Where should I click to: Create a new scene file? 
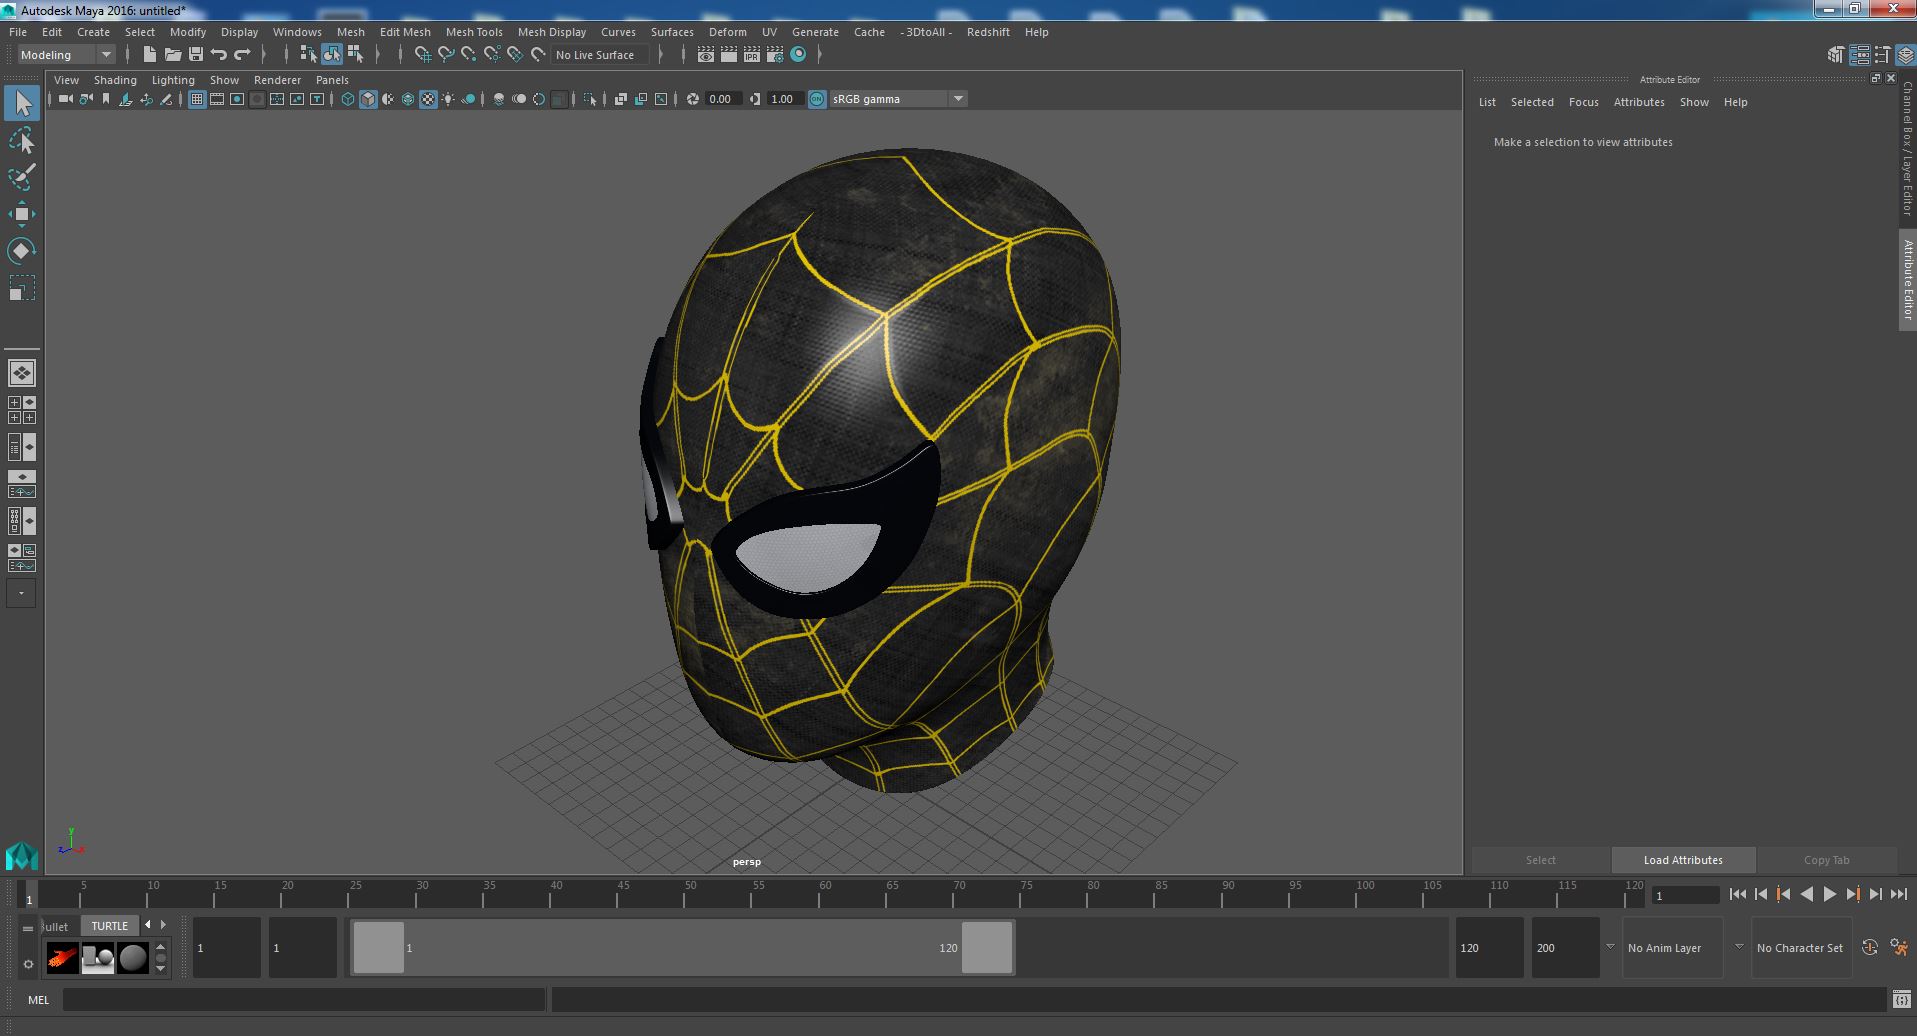149,55
